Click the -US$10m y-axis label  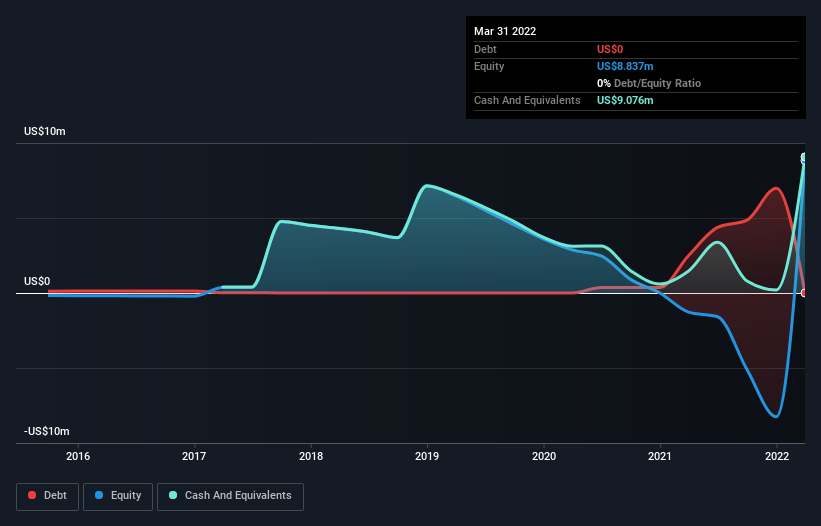click(x=47, y=431)
